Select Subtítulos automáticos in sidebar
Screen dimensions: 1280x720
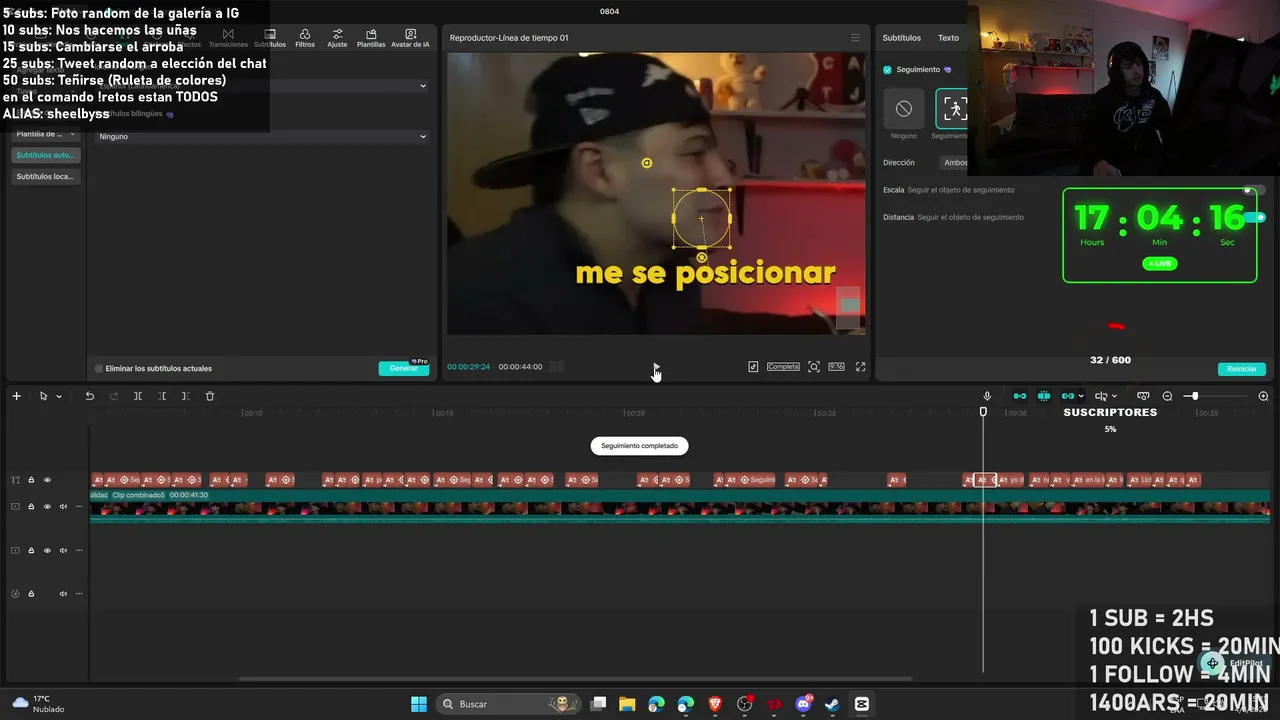coord(45,155)
